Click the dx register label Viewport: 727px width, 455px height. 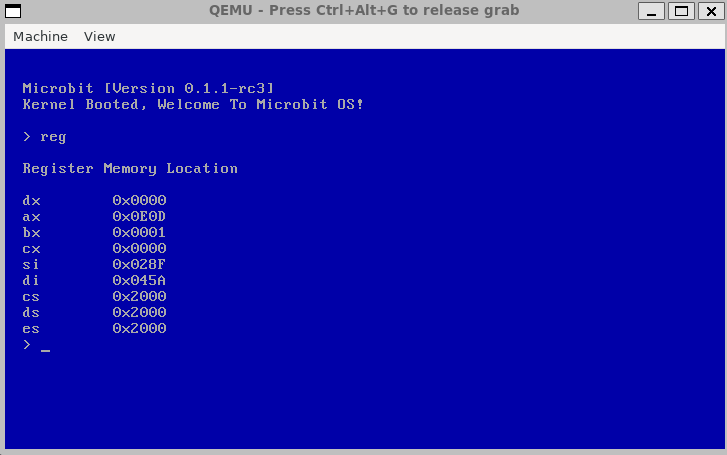(31, 201)
